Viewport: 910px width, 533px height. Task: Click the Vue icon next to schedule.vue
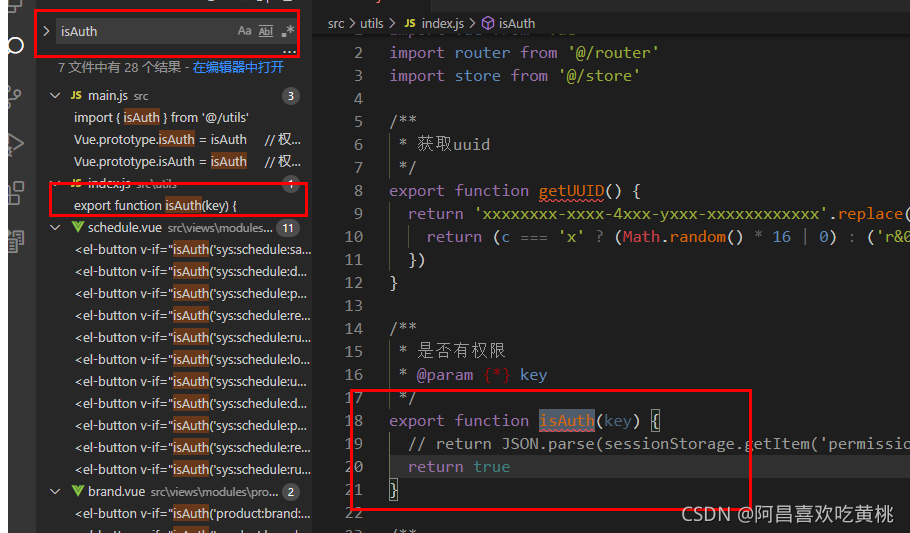(x=77, y=228)
